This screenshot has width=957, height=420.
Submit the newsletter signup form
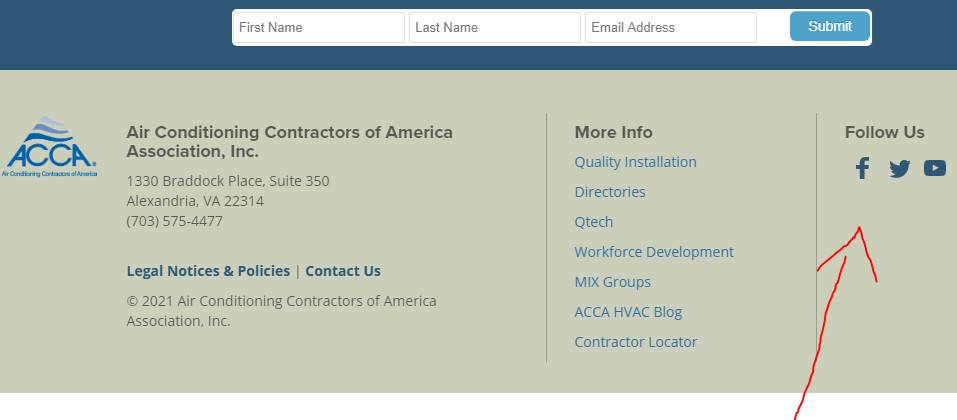click(x=829, y=26)
